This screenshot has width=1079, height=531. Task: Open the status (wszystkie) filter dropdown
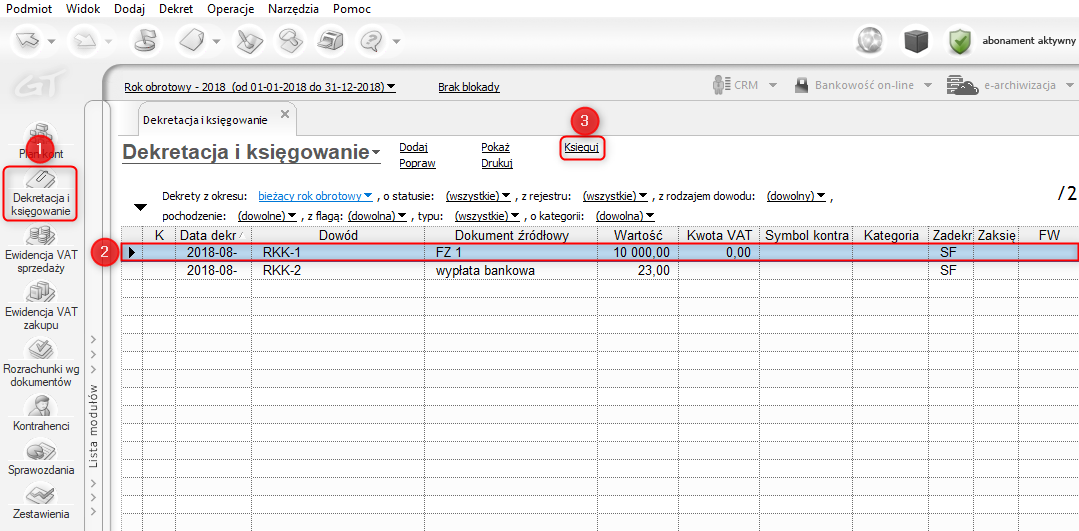[478, 196]
